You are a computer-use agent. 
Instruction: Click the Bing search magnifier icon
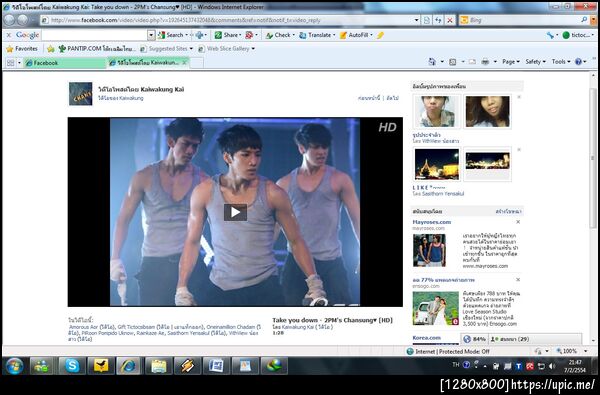click(x=584, y=20)
